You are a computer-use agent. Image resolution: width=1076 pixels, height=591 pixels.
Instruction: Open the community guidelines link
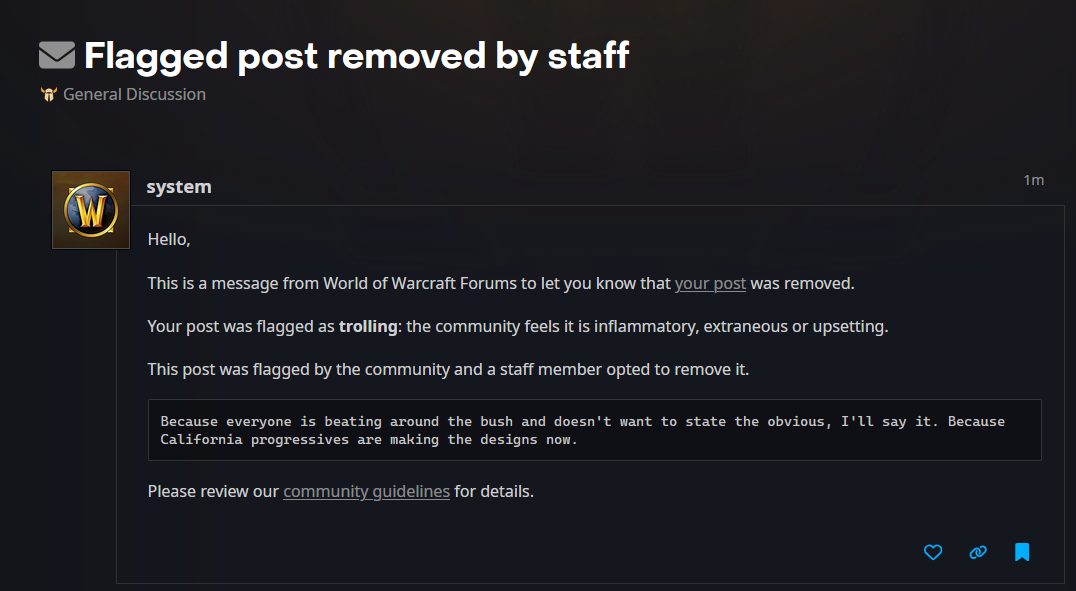click(366, 491)
